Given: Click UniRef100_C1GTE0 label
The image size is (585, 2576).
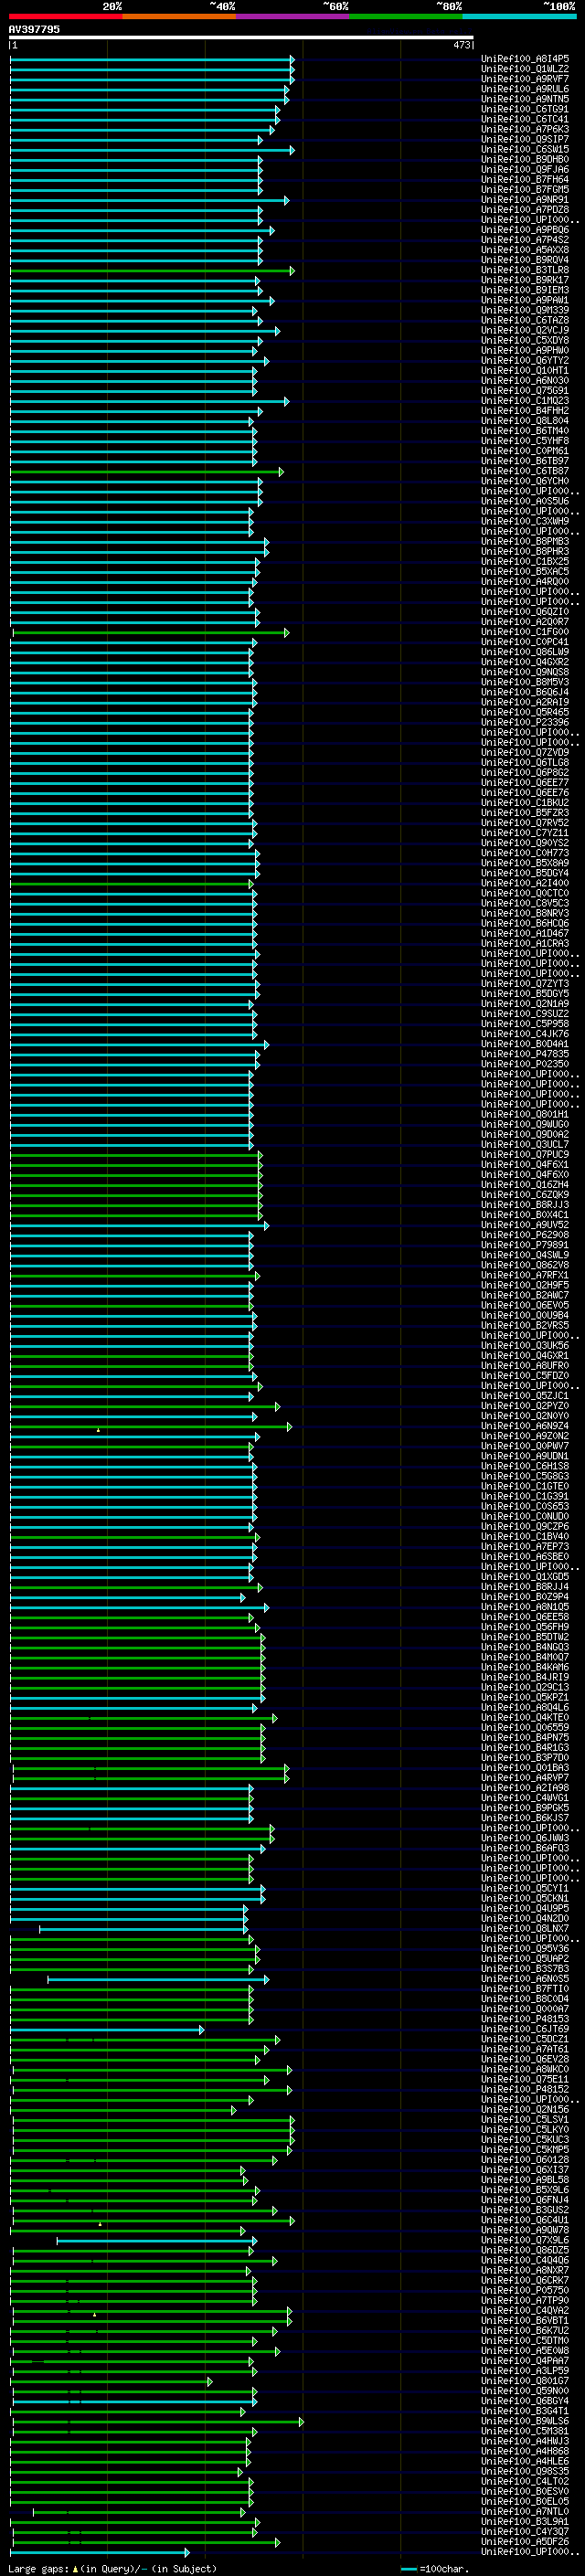Looking at the screenshot, I should point(525,1486).
